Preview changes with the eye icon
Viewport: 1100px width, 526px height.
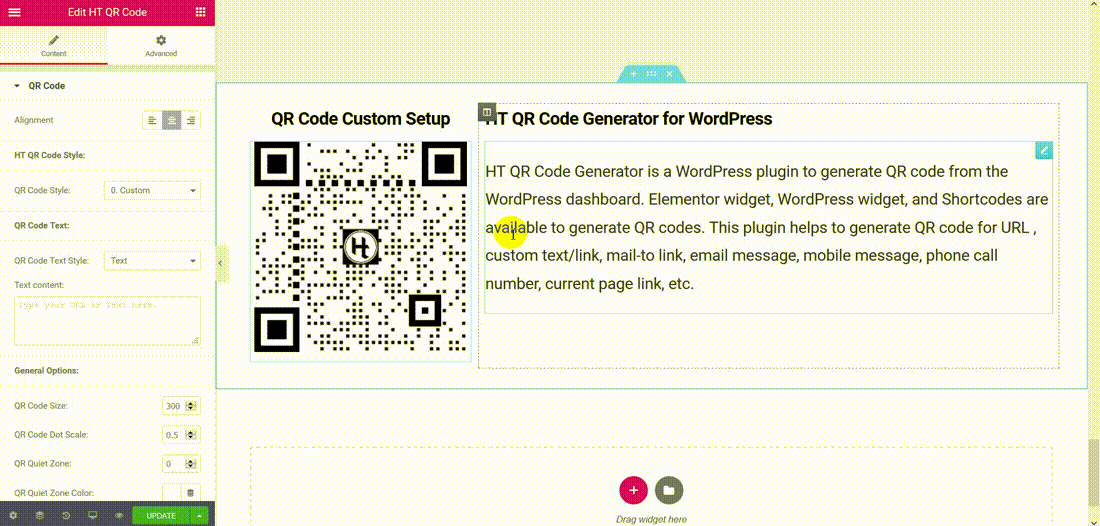pos(119,515)
